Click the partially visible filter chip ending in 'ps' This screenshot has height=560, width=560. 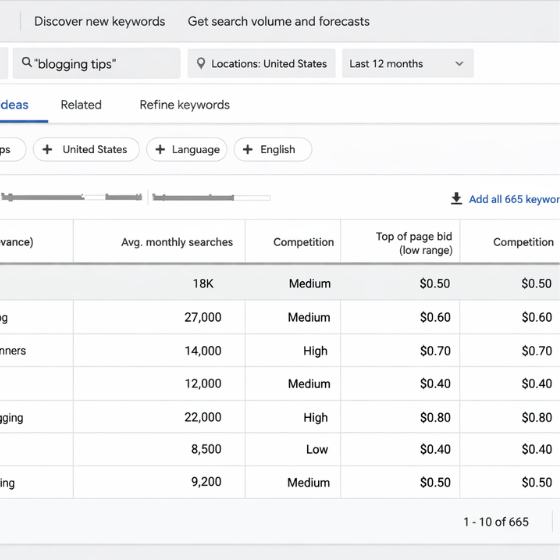coord(12,149)
